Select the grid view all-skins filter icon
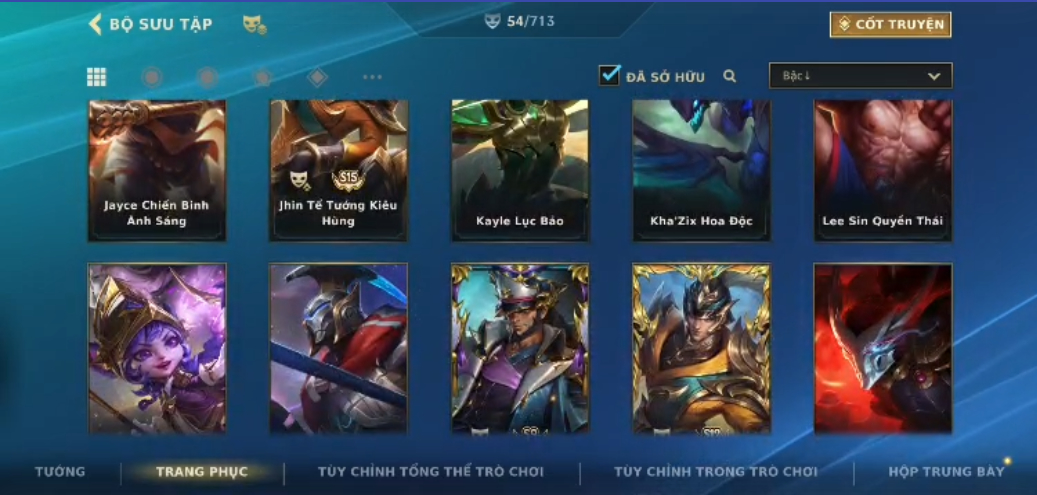The height and width of the screenshot is (495, 1037). pyautogui.click(x=97, y=77)
